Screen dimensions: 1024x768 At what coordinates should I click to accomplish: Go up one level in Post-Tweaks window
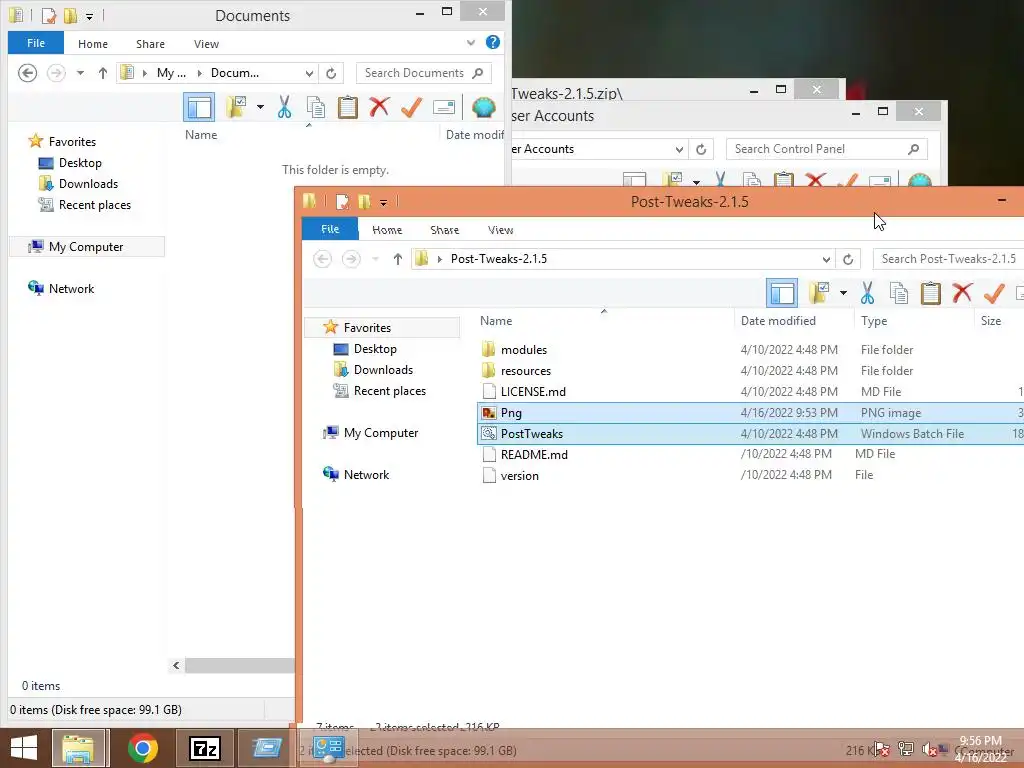point(398,259)
